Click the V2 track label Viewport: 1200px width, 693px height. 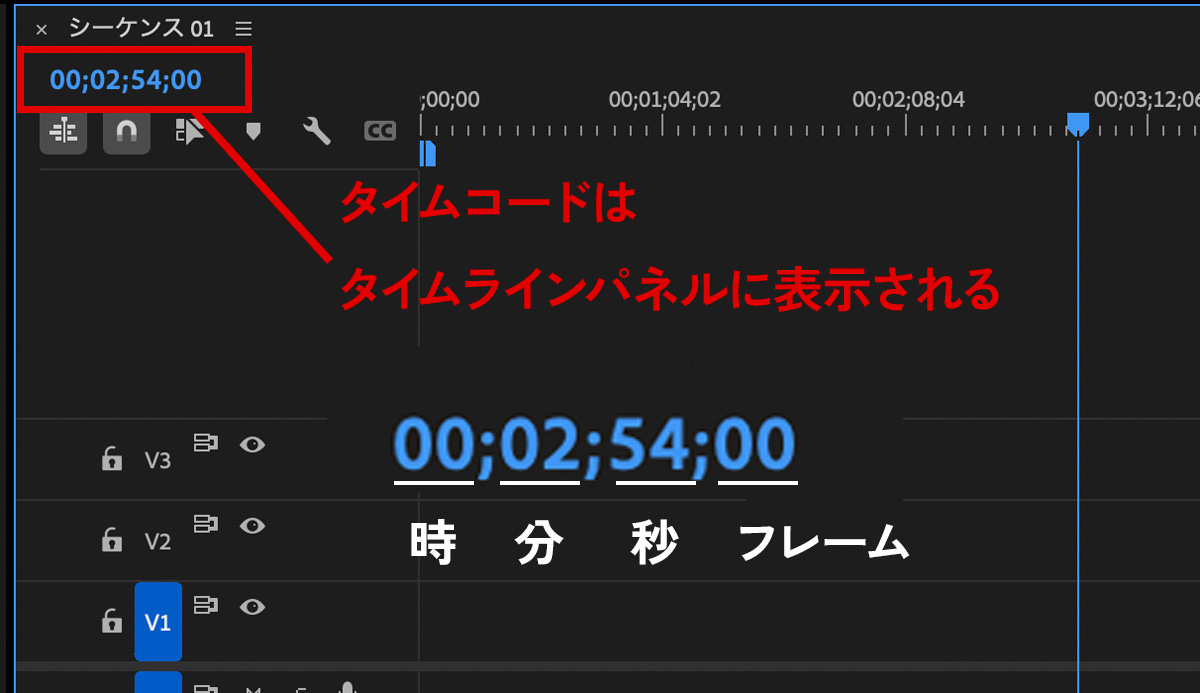(158, 542)
